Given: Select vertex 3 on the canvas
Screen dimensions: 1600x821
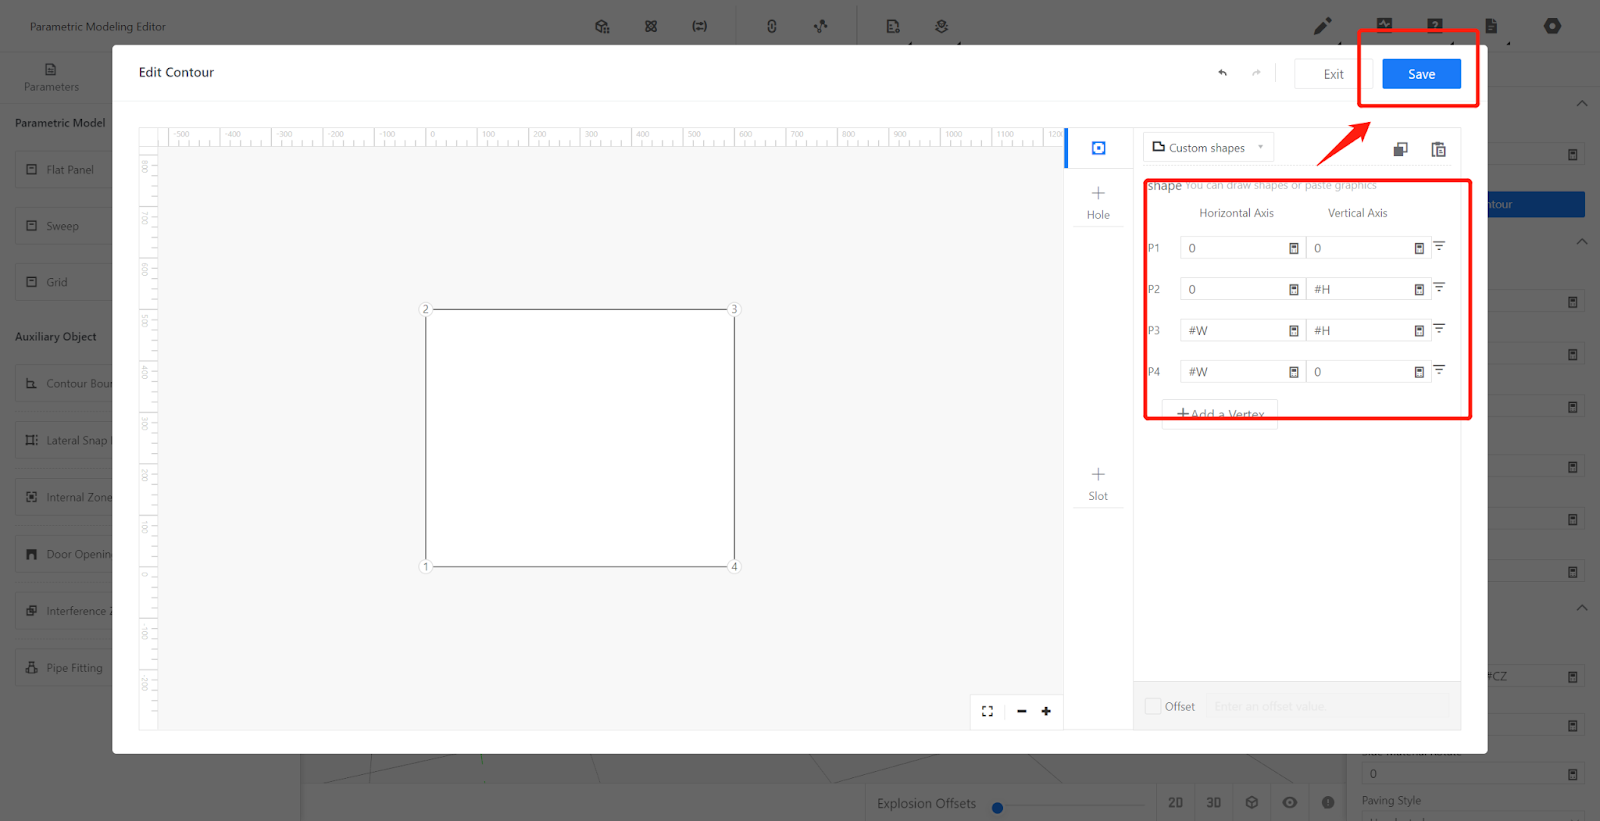Looking at the screenshot, I should coord(734,309).
